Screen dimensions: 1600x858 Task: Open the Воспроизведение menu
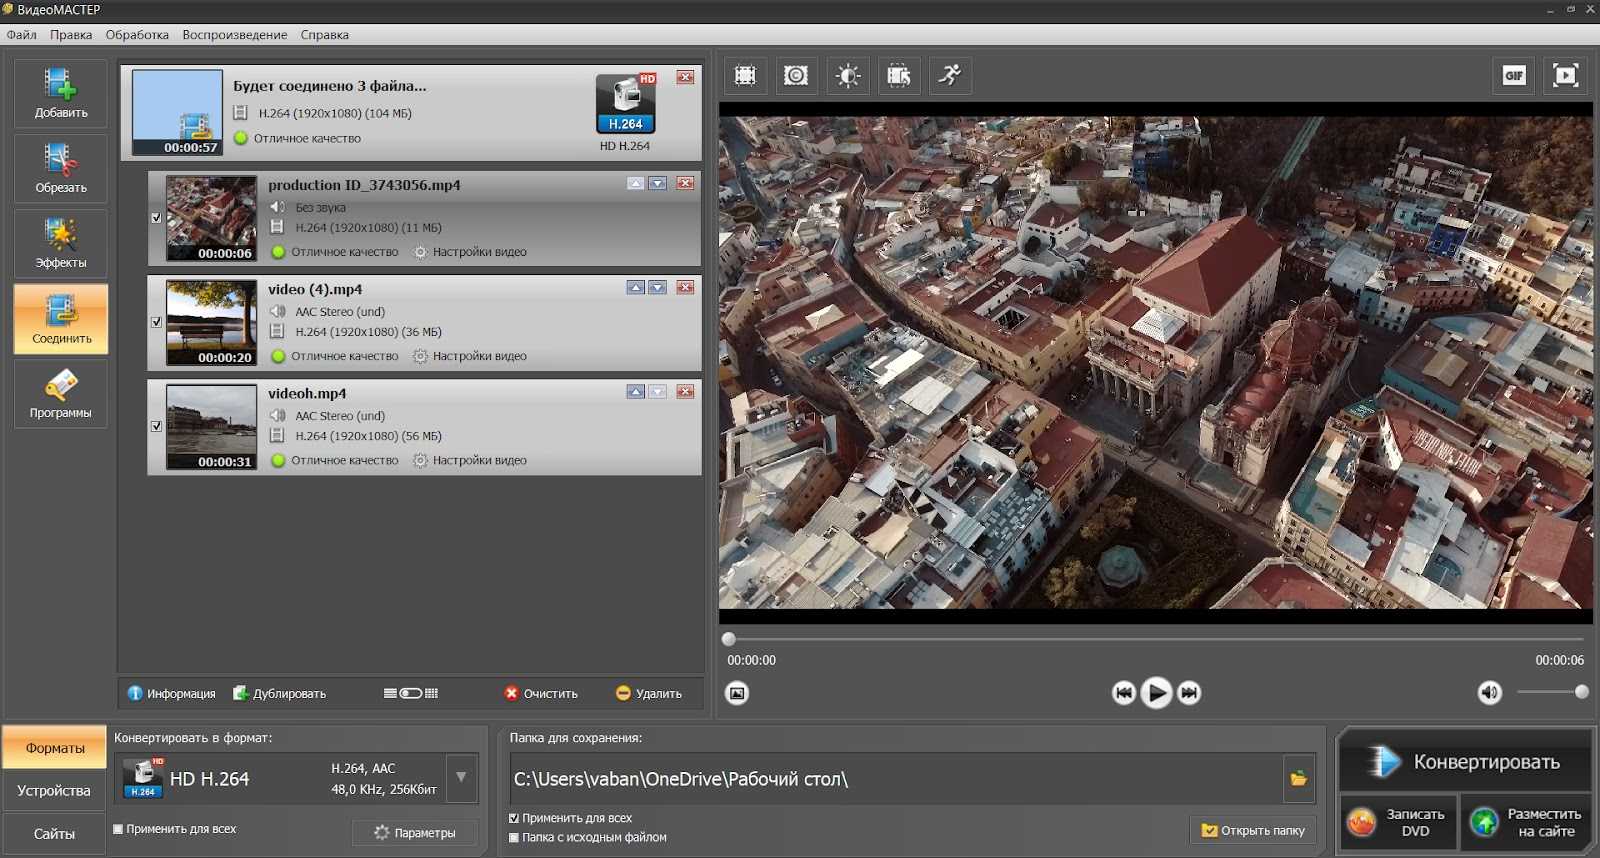pyautogui.click(x=235, y=34)
